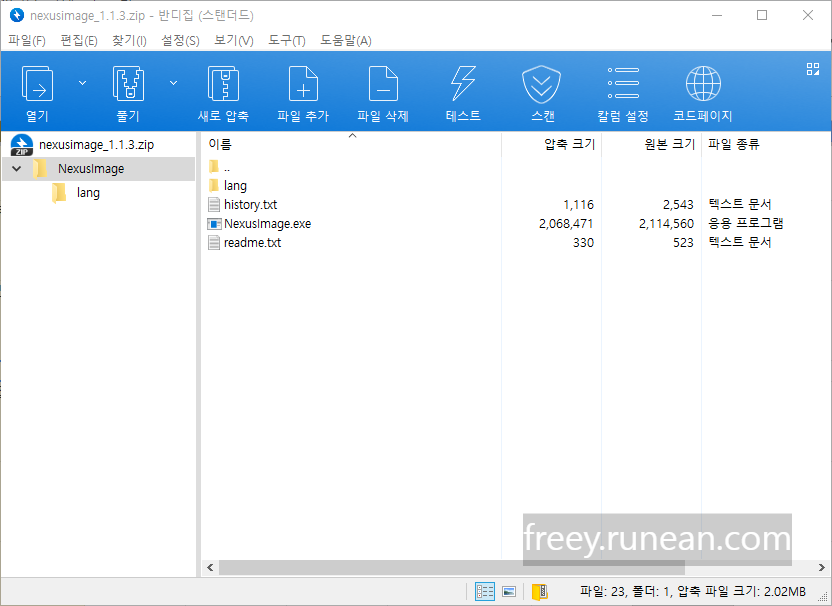This screenshot has width=832, height=606.
Task: Select the NexusImage folder in tree
Action: pyautogui.click(x=91, y=169)
